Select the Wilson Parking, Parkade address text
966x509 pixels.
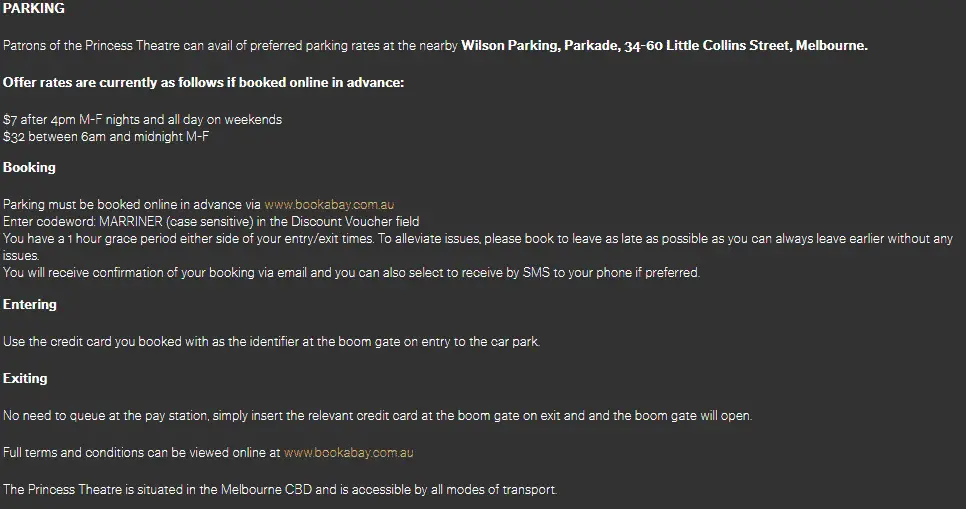[664, 46]
